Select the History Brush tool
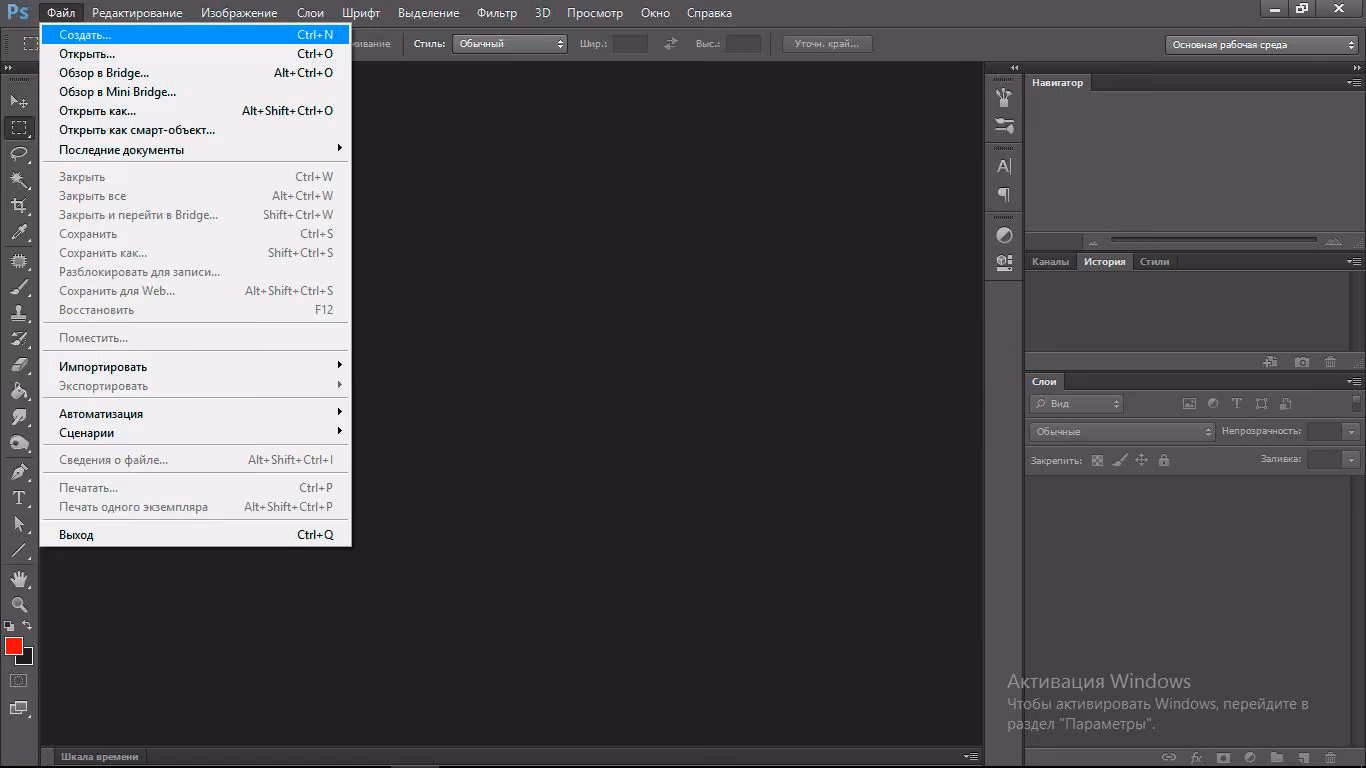This screenshot has height=768, width=1366. coord(19,339)
